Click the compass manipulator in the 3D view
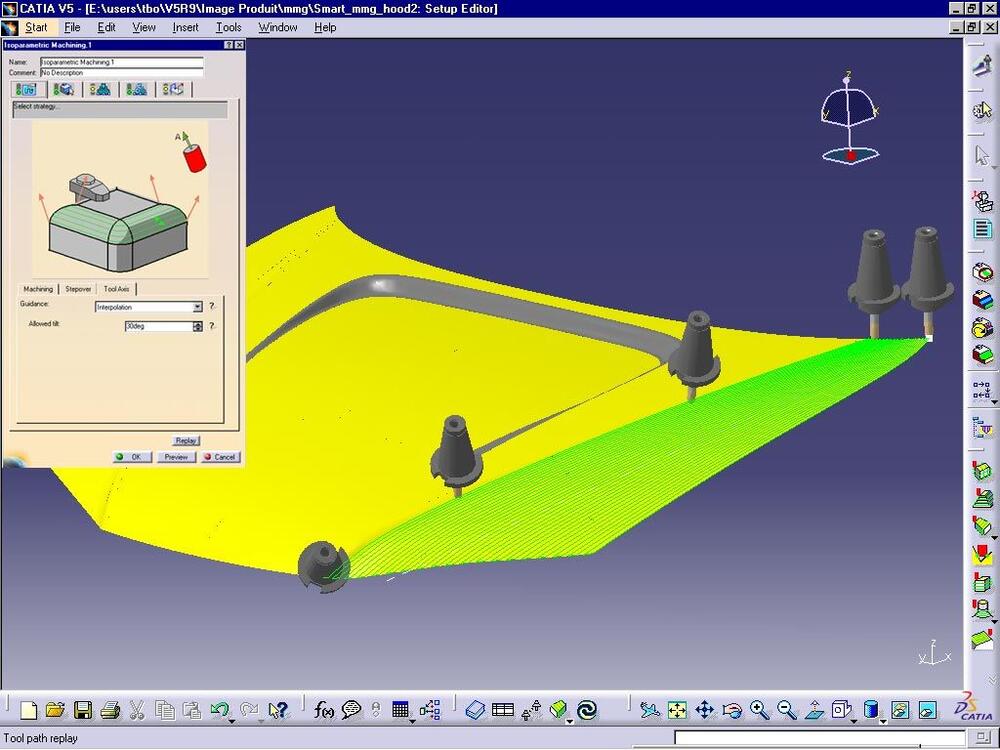1000x750 pixels. (849, 118)
